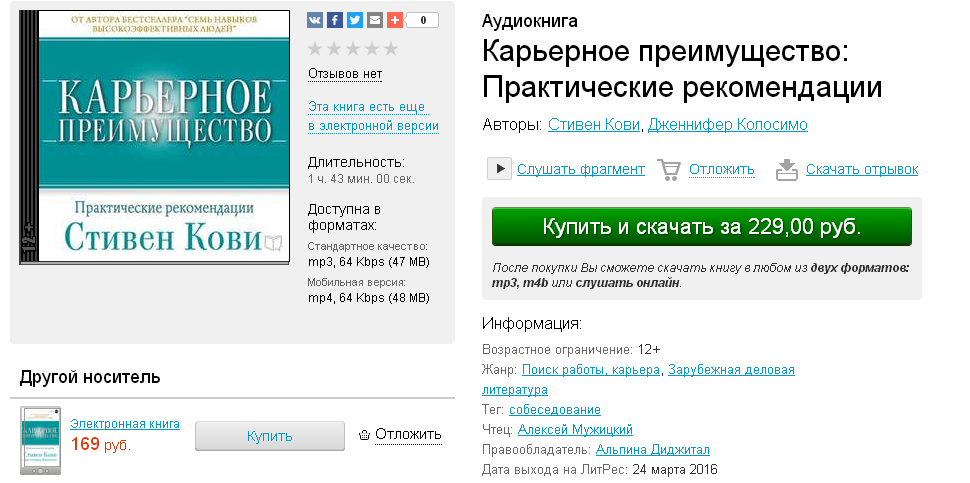Click the basket icon beside bottom Отложить
Screen dimensions: 970x483
(x=364, y=435)
